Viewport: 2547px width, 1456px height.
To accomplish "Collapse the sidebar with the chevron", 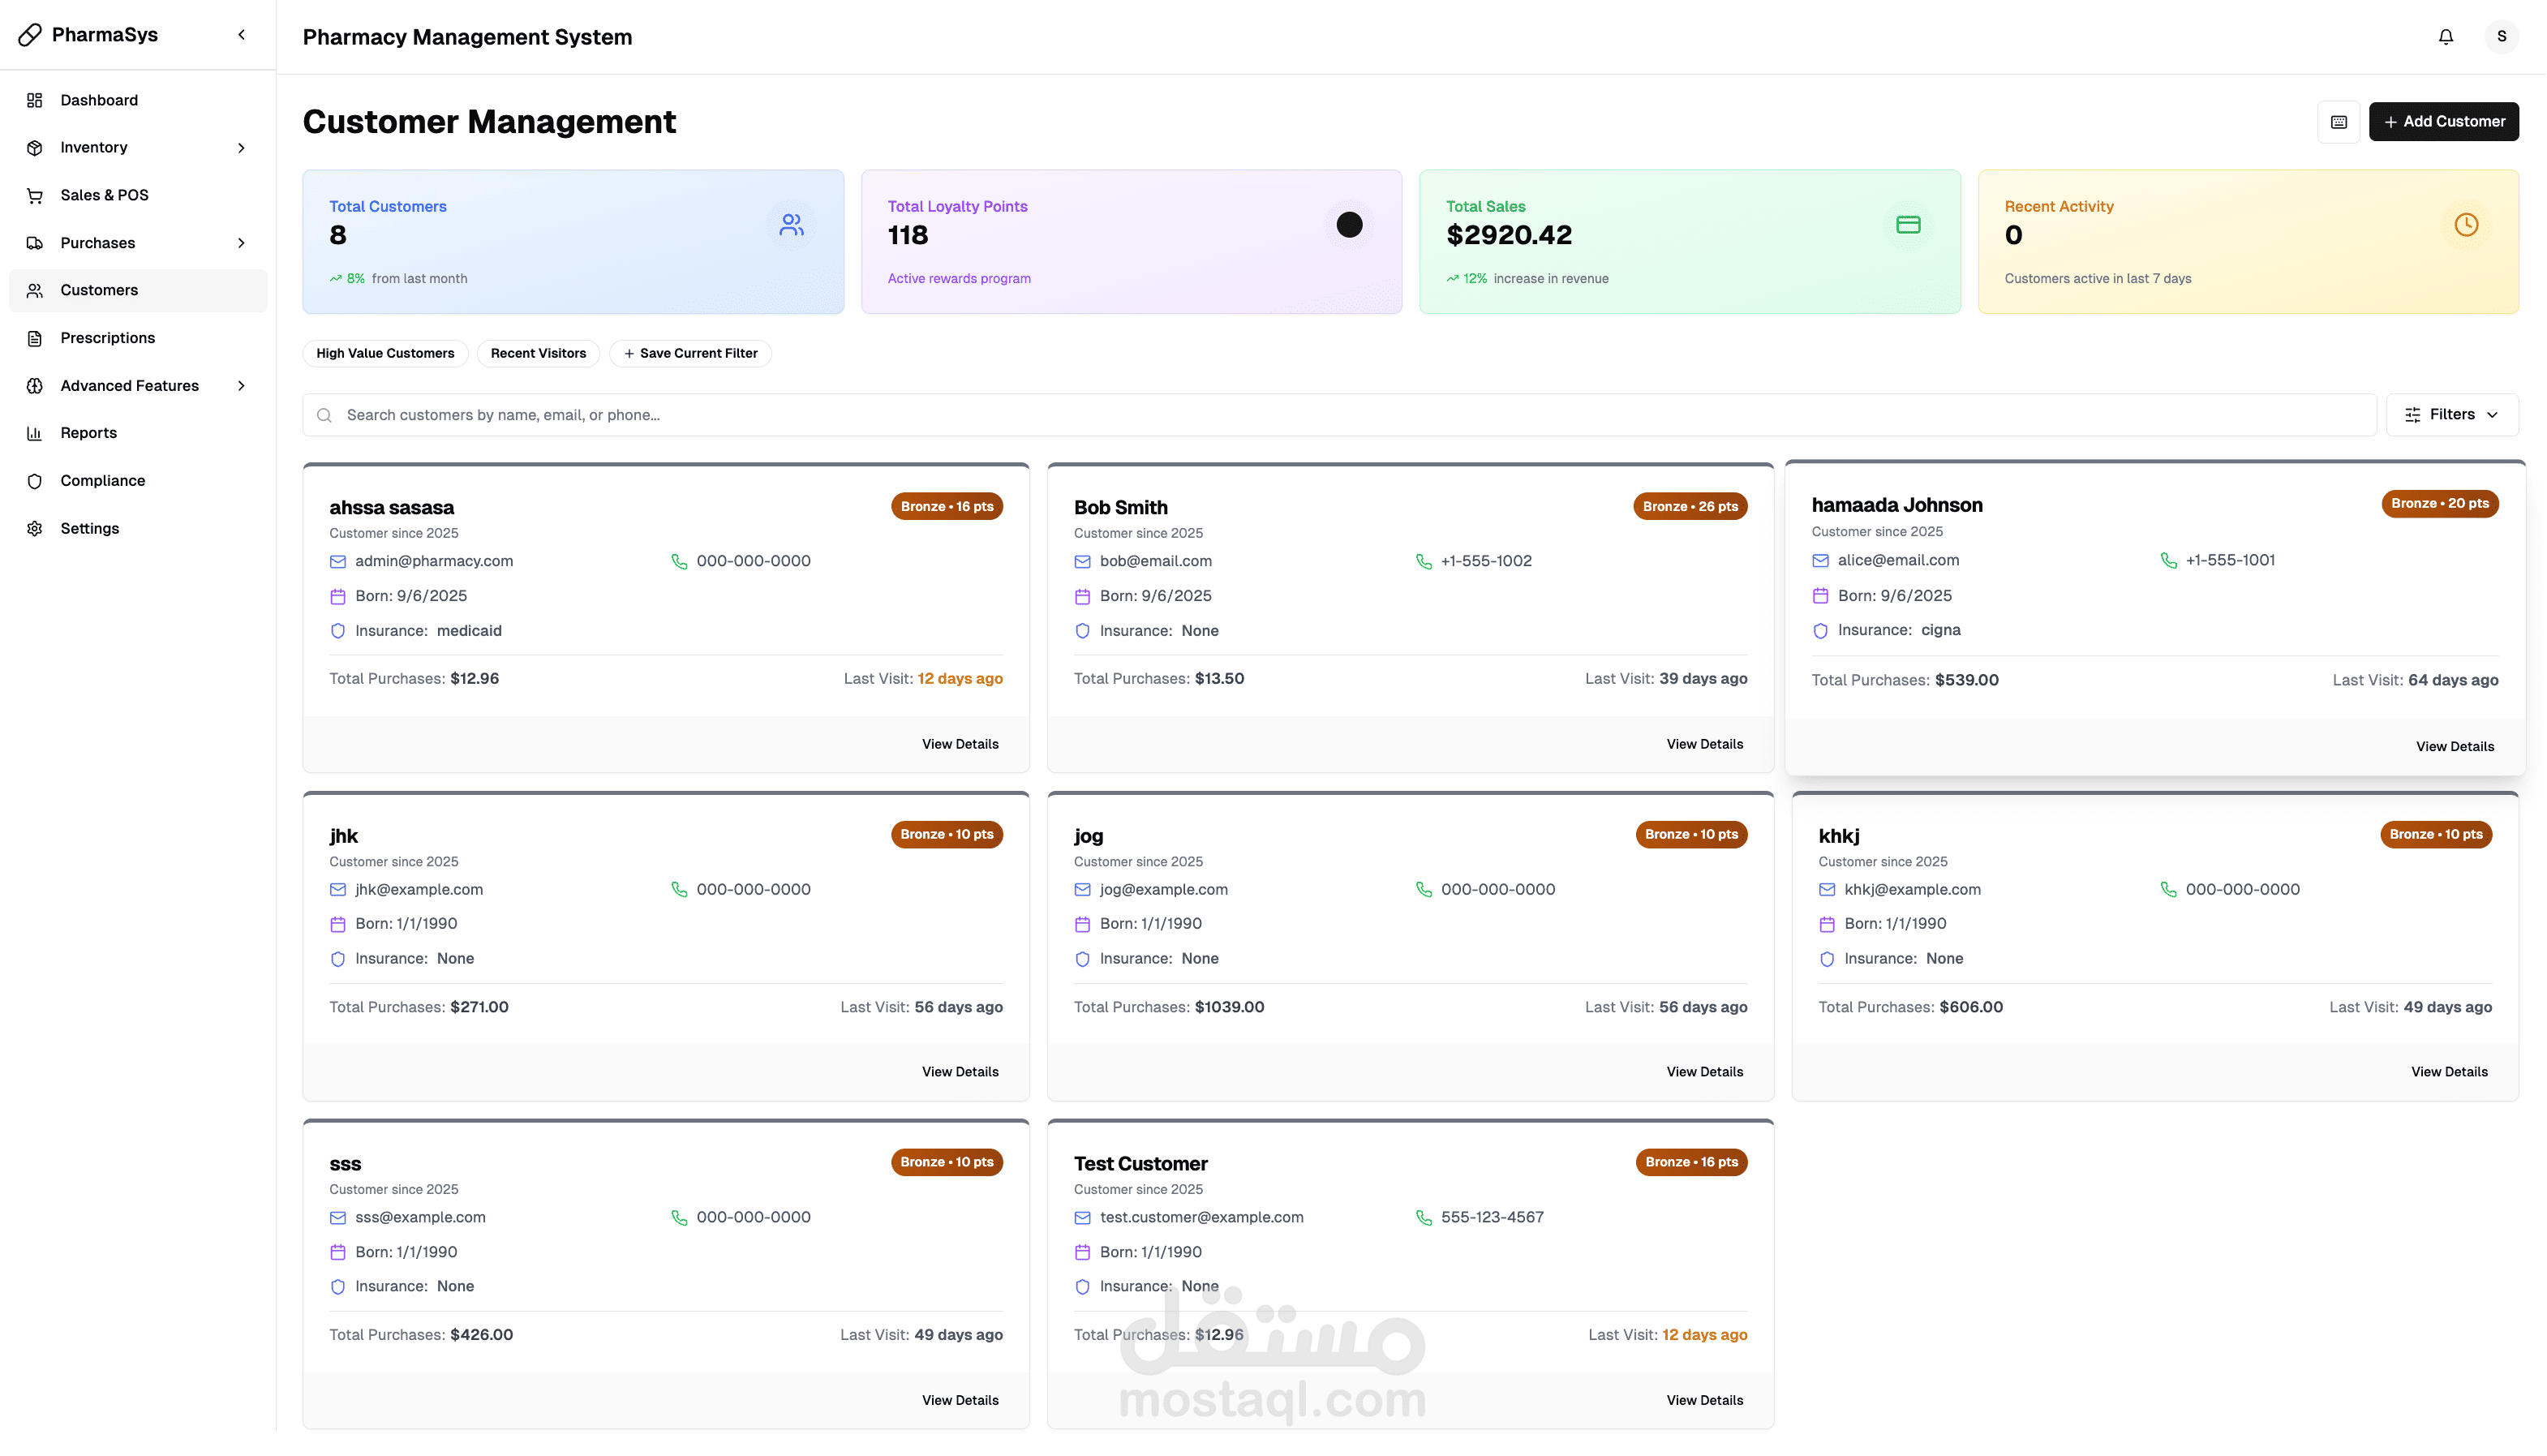I will pos(241,35).
